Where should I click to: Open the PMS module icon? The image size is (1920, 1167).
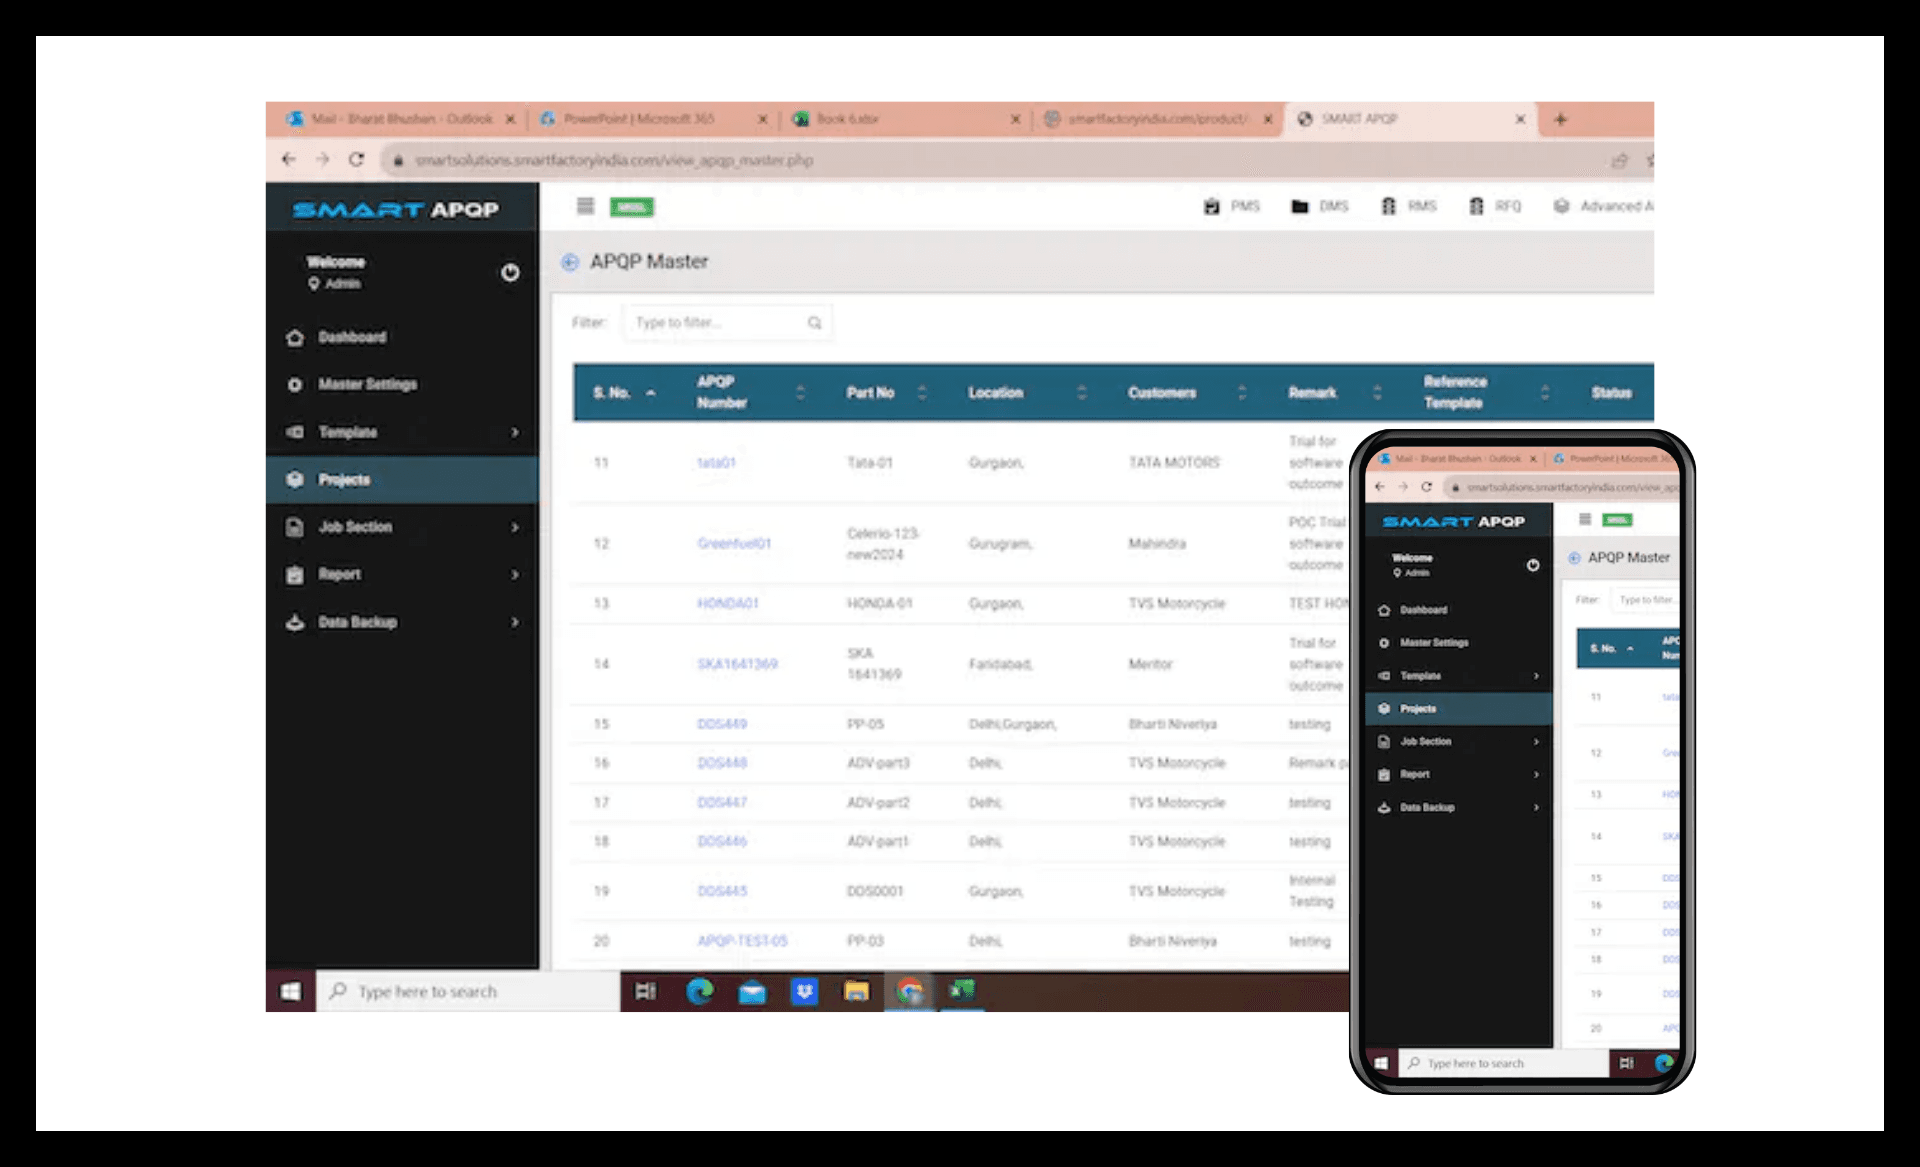[1214, 206]
